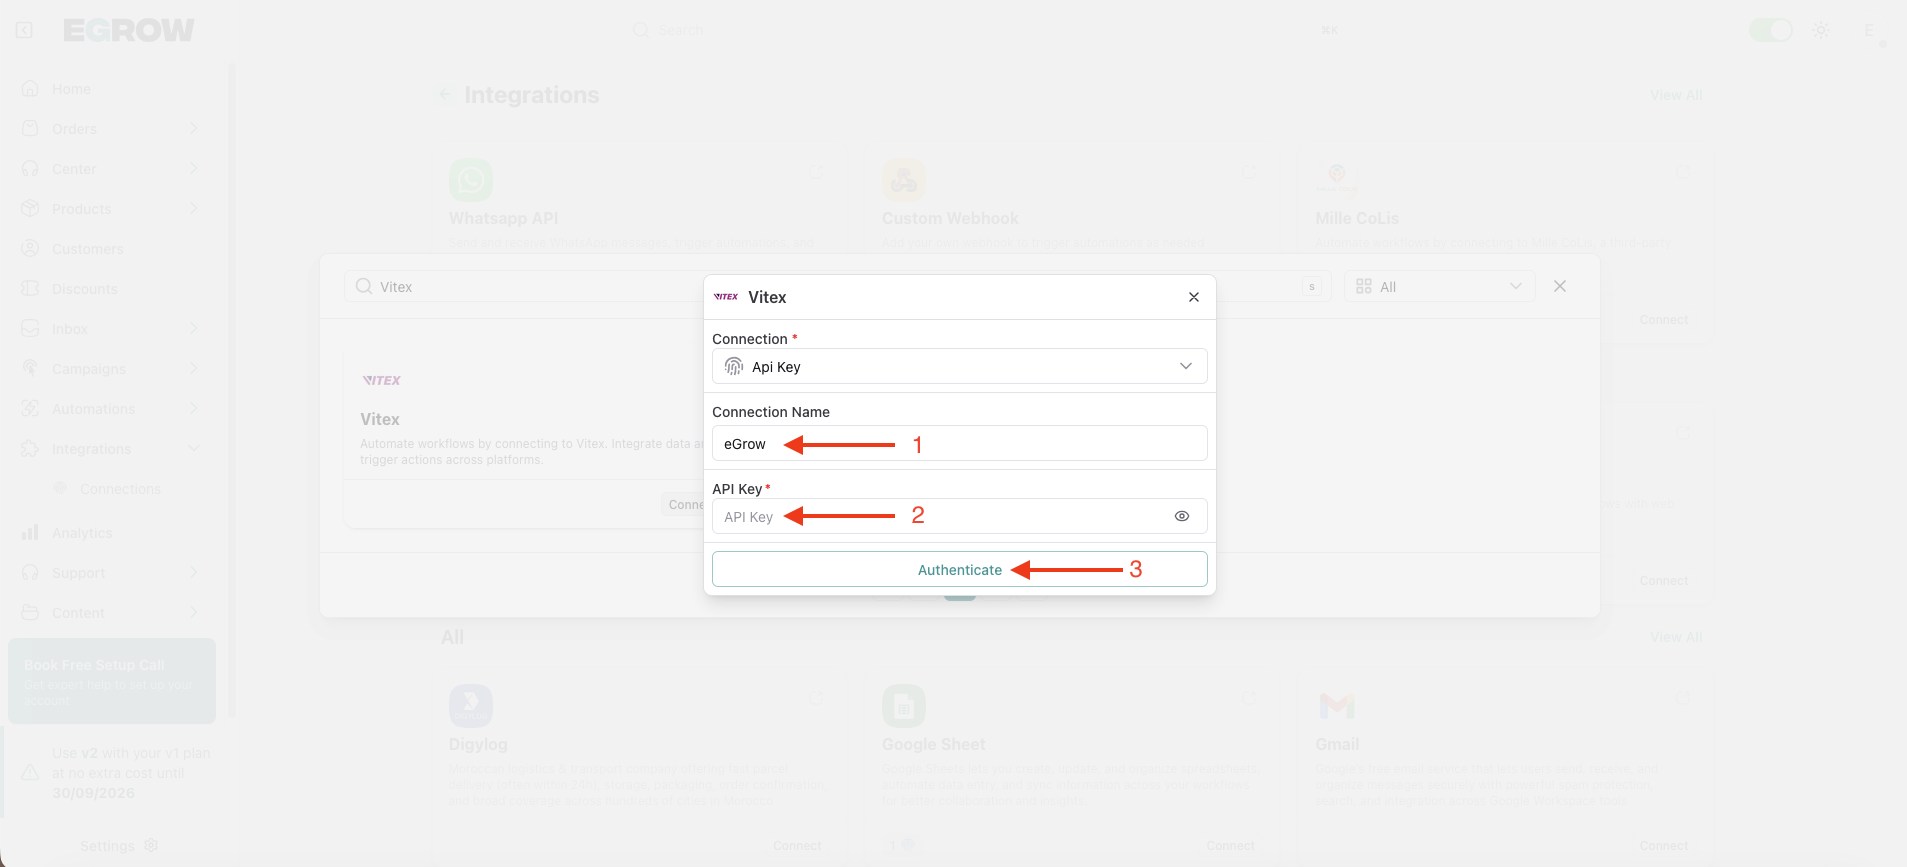The height and width of the screenshot is (867, 1907).
Task: Click the Vitex logo in the search result card
Action: pyautogui.click(x=382, y=380)
